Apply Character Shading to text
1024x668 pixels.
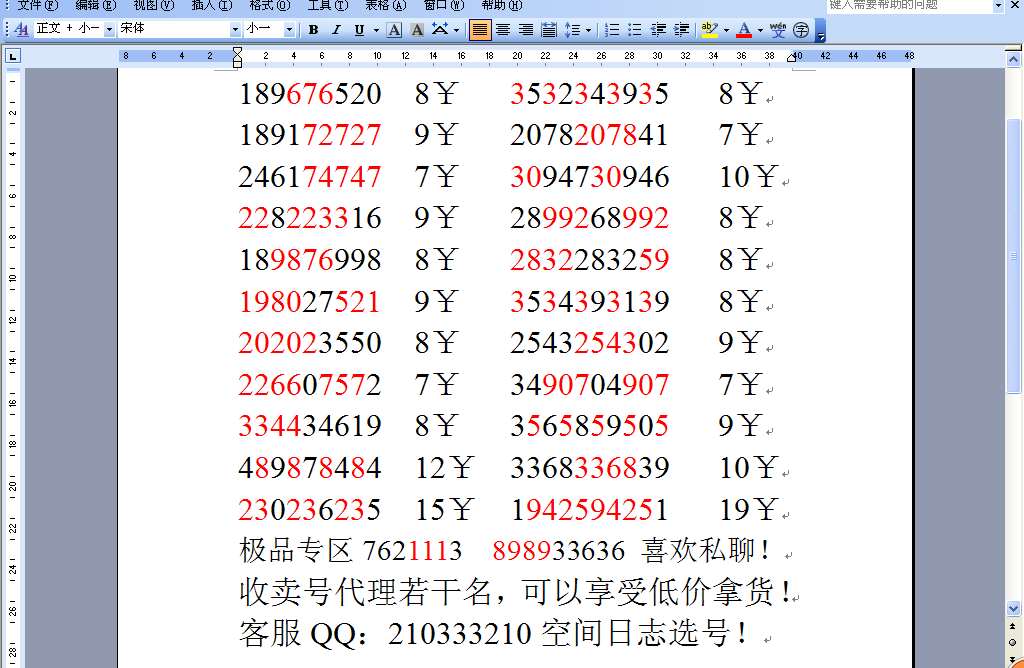click(x=417, y=29)
